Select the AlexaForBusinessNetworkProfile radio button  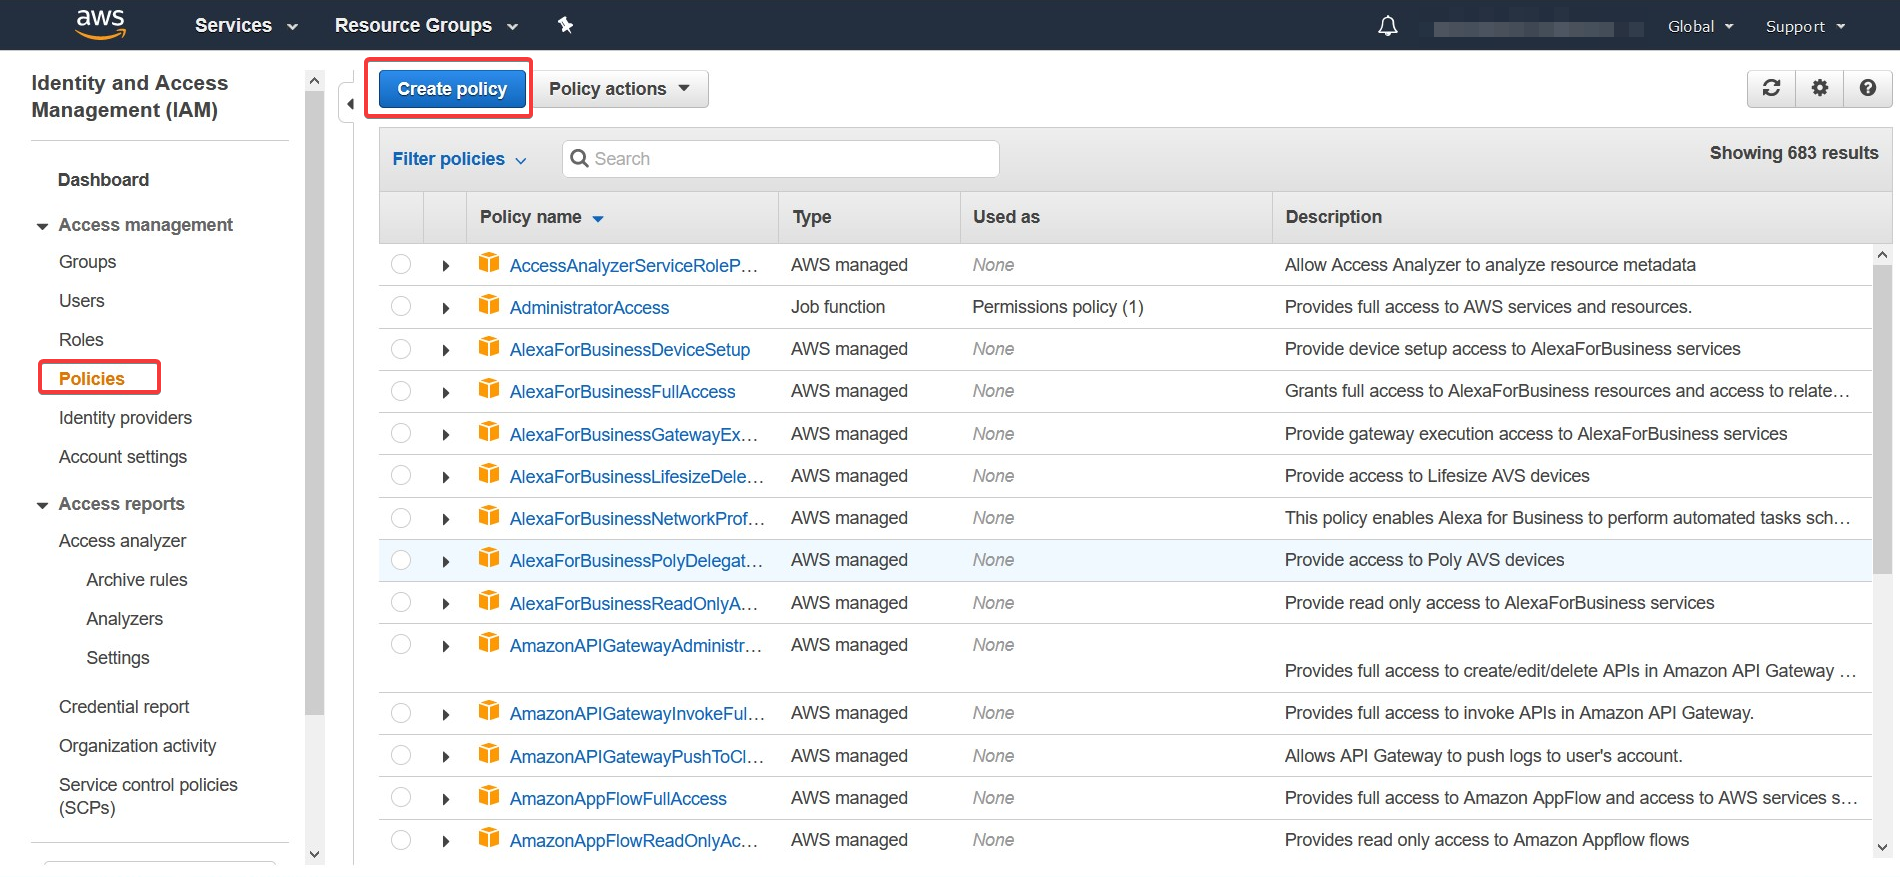tap(401, 517)
